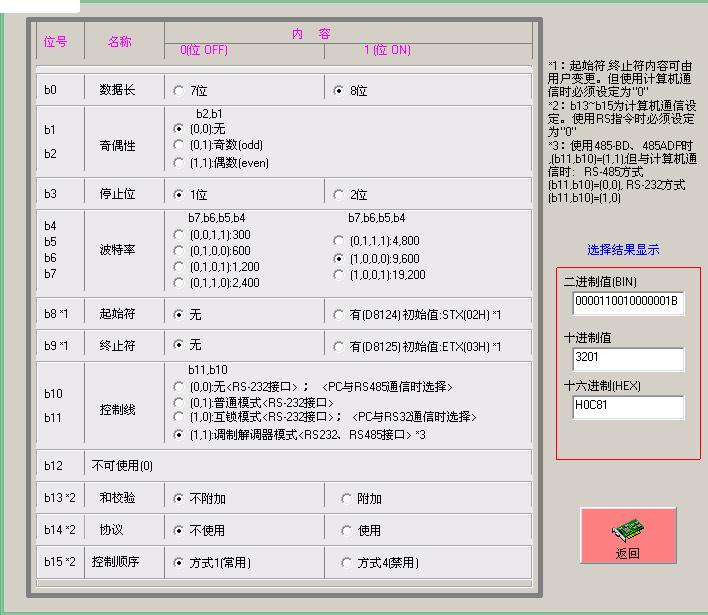The image size is (708, 615).
Task: Set baud rate to 4,800
Action: (339, 241)
